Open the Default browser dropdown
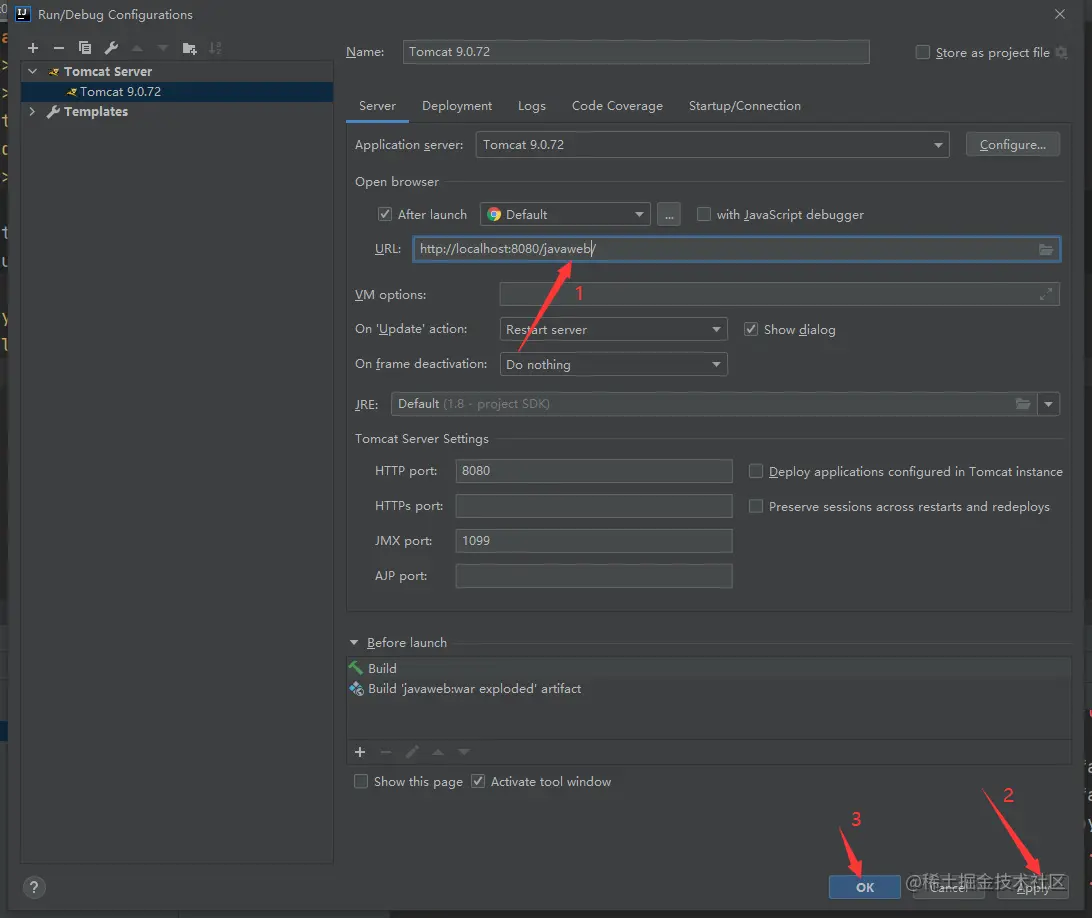The image size is (1092, 918). click(565, 215)
